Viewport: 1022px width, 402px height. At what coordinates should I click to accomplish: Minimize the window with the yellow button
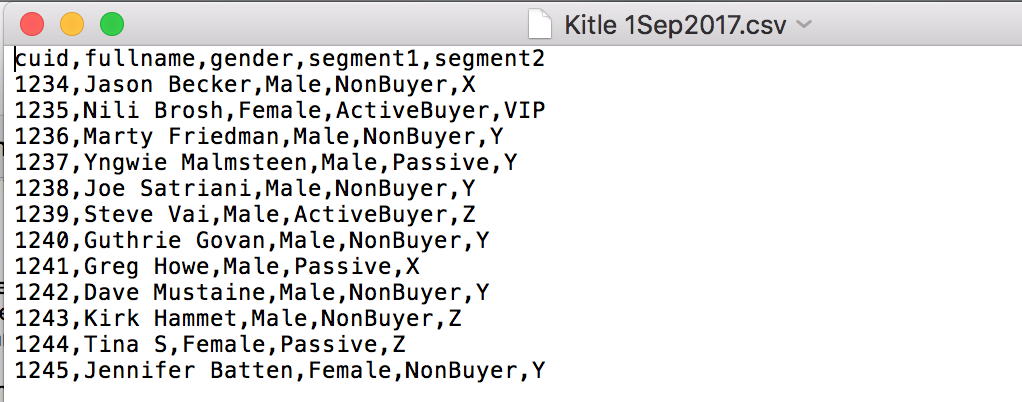pyautogui.click(x=72, y=25)
